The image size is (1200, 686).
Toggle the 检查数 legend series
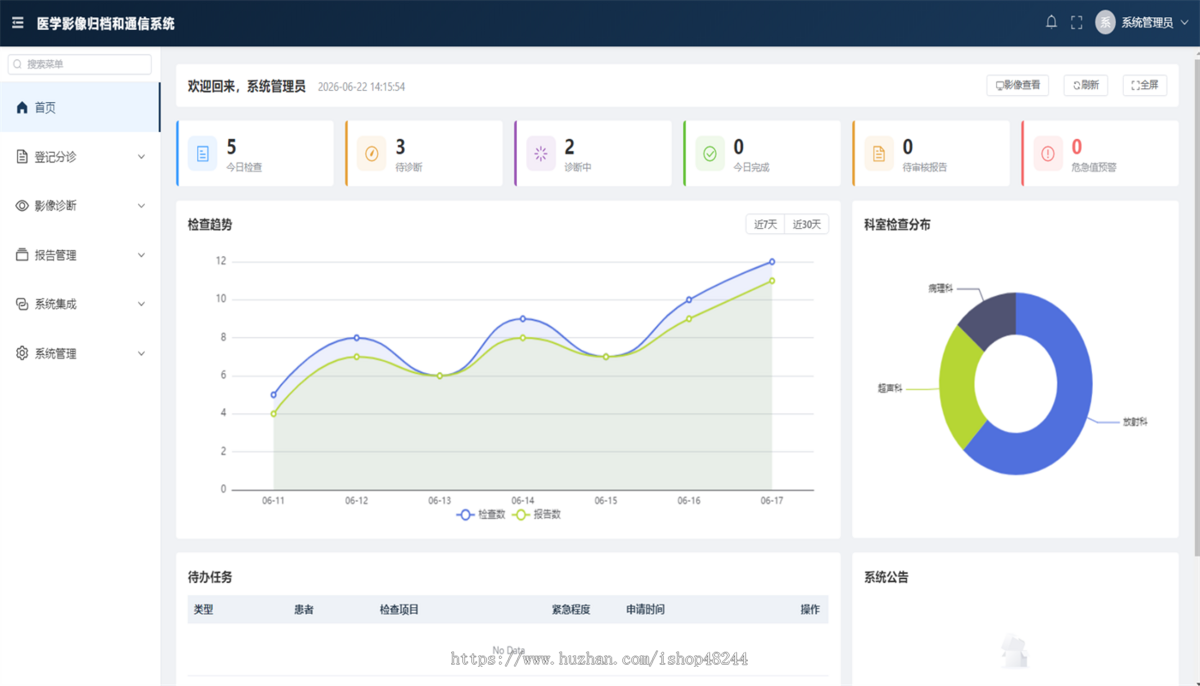[481, 514]
